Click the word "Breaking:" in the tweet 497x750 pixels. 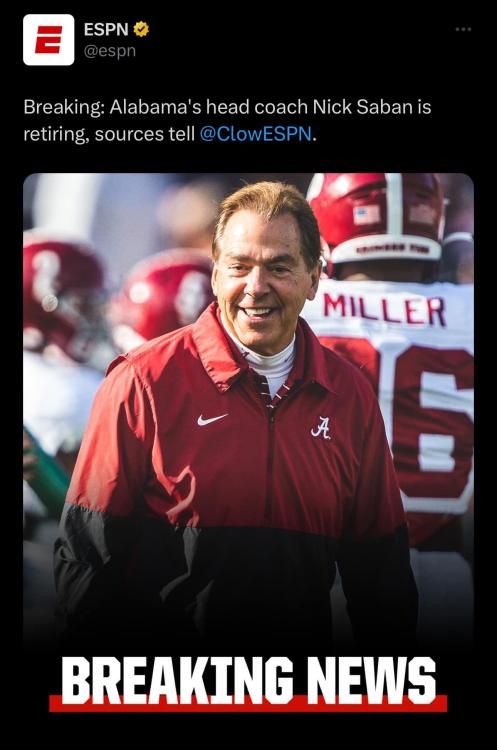click(x=64, y=107)
